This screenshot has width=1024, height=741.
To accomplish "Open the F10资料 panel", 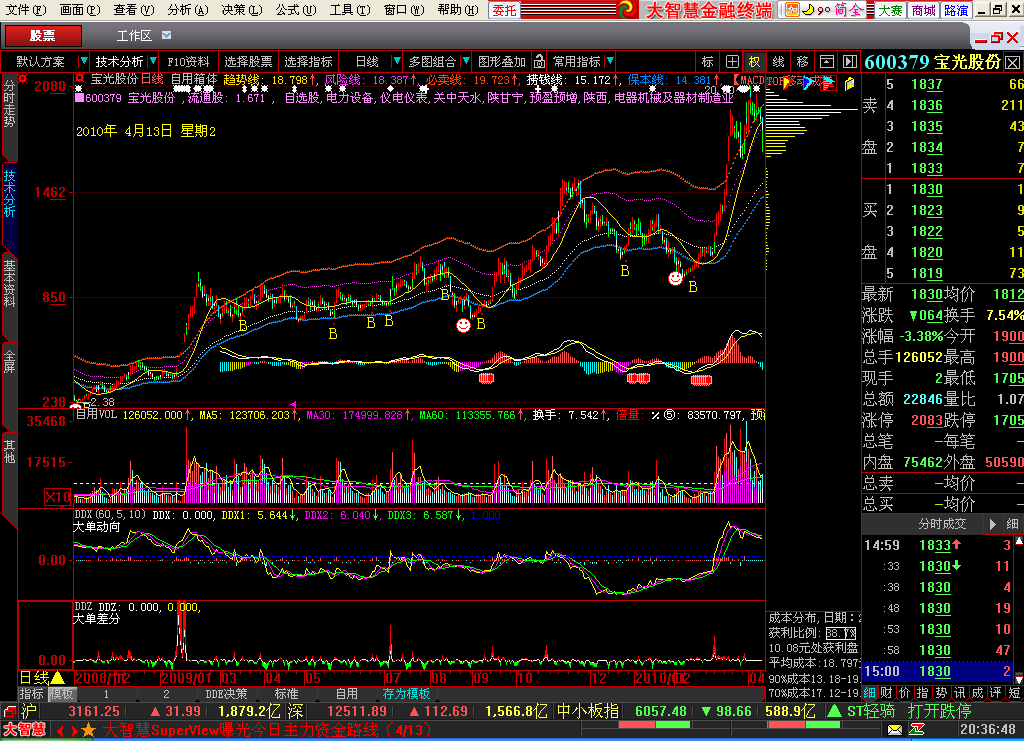I will (x=188, y=61).
